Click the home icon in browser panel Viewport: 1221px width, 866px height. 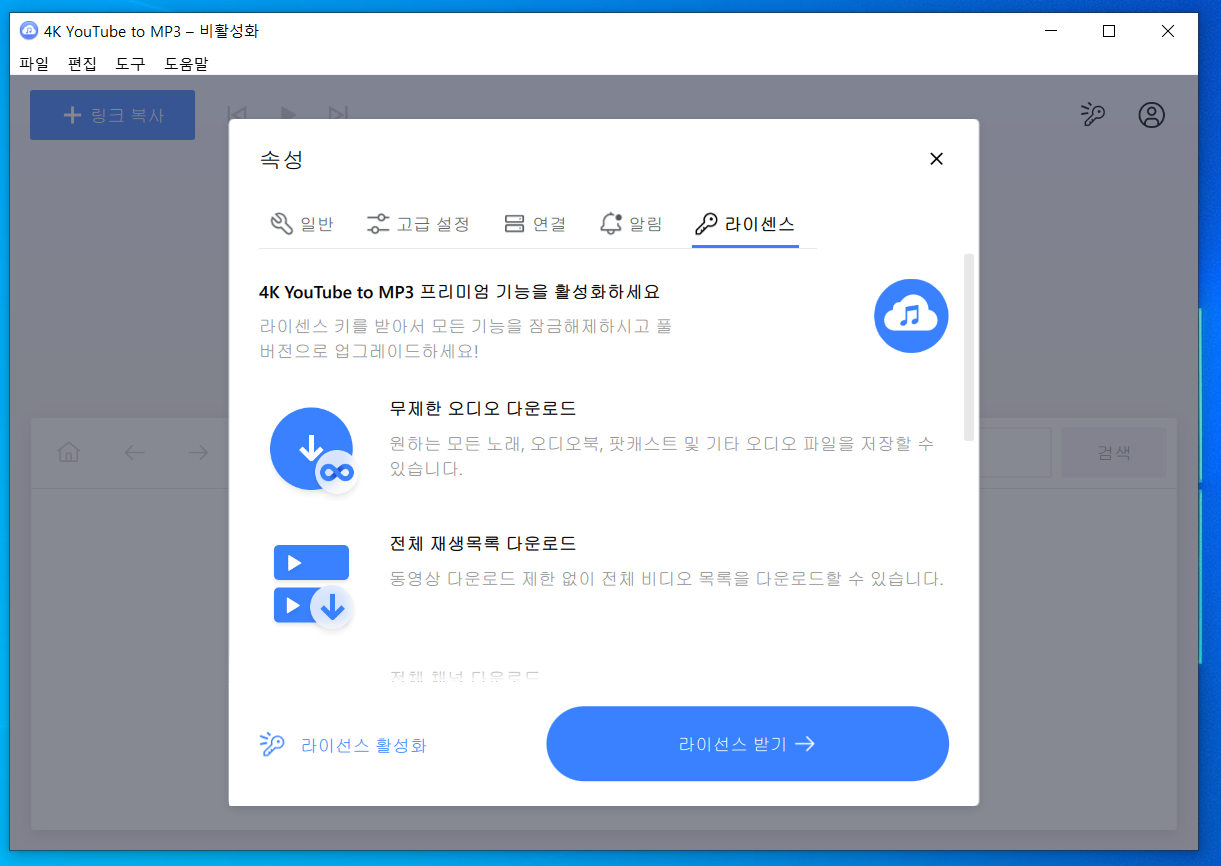69,452
